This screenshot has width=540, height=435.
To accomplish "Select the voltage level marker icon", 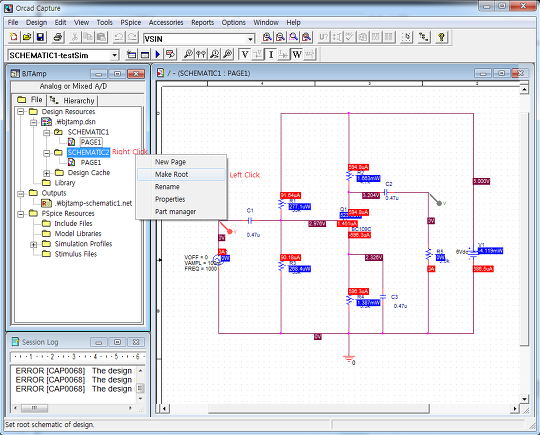I will 188,54.
